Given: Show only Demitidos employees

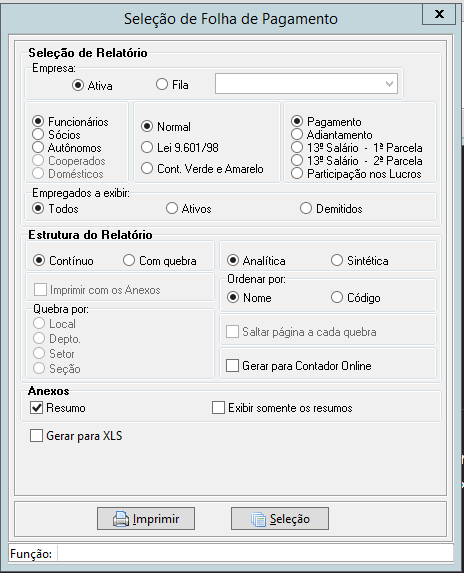Looking at the screenshot, I should [x=306, y=208].
